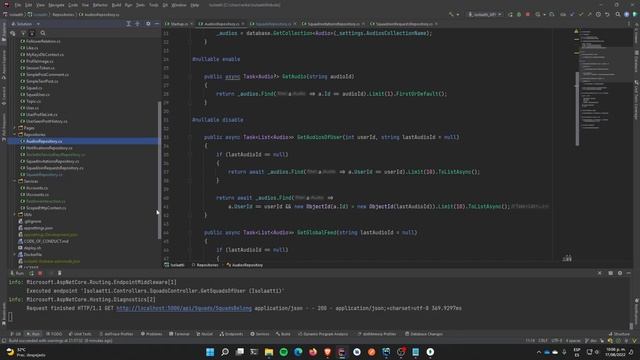The image size is (640, 360).
Task: Switch to the Startup.cs editor tab
Action: point(178,24)
